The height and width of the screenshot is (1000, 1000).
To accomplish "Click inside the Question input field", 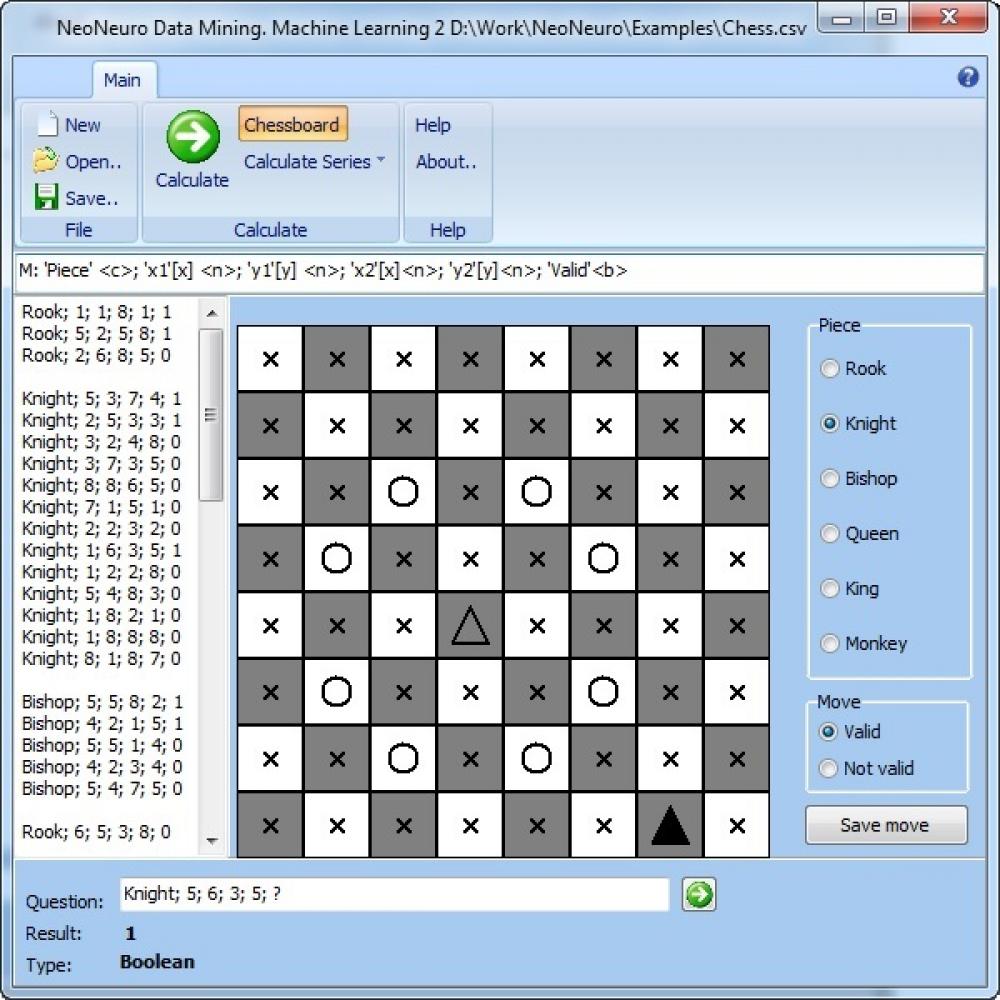I will coord(394,893).
